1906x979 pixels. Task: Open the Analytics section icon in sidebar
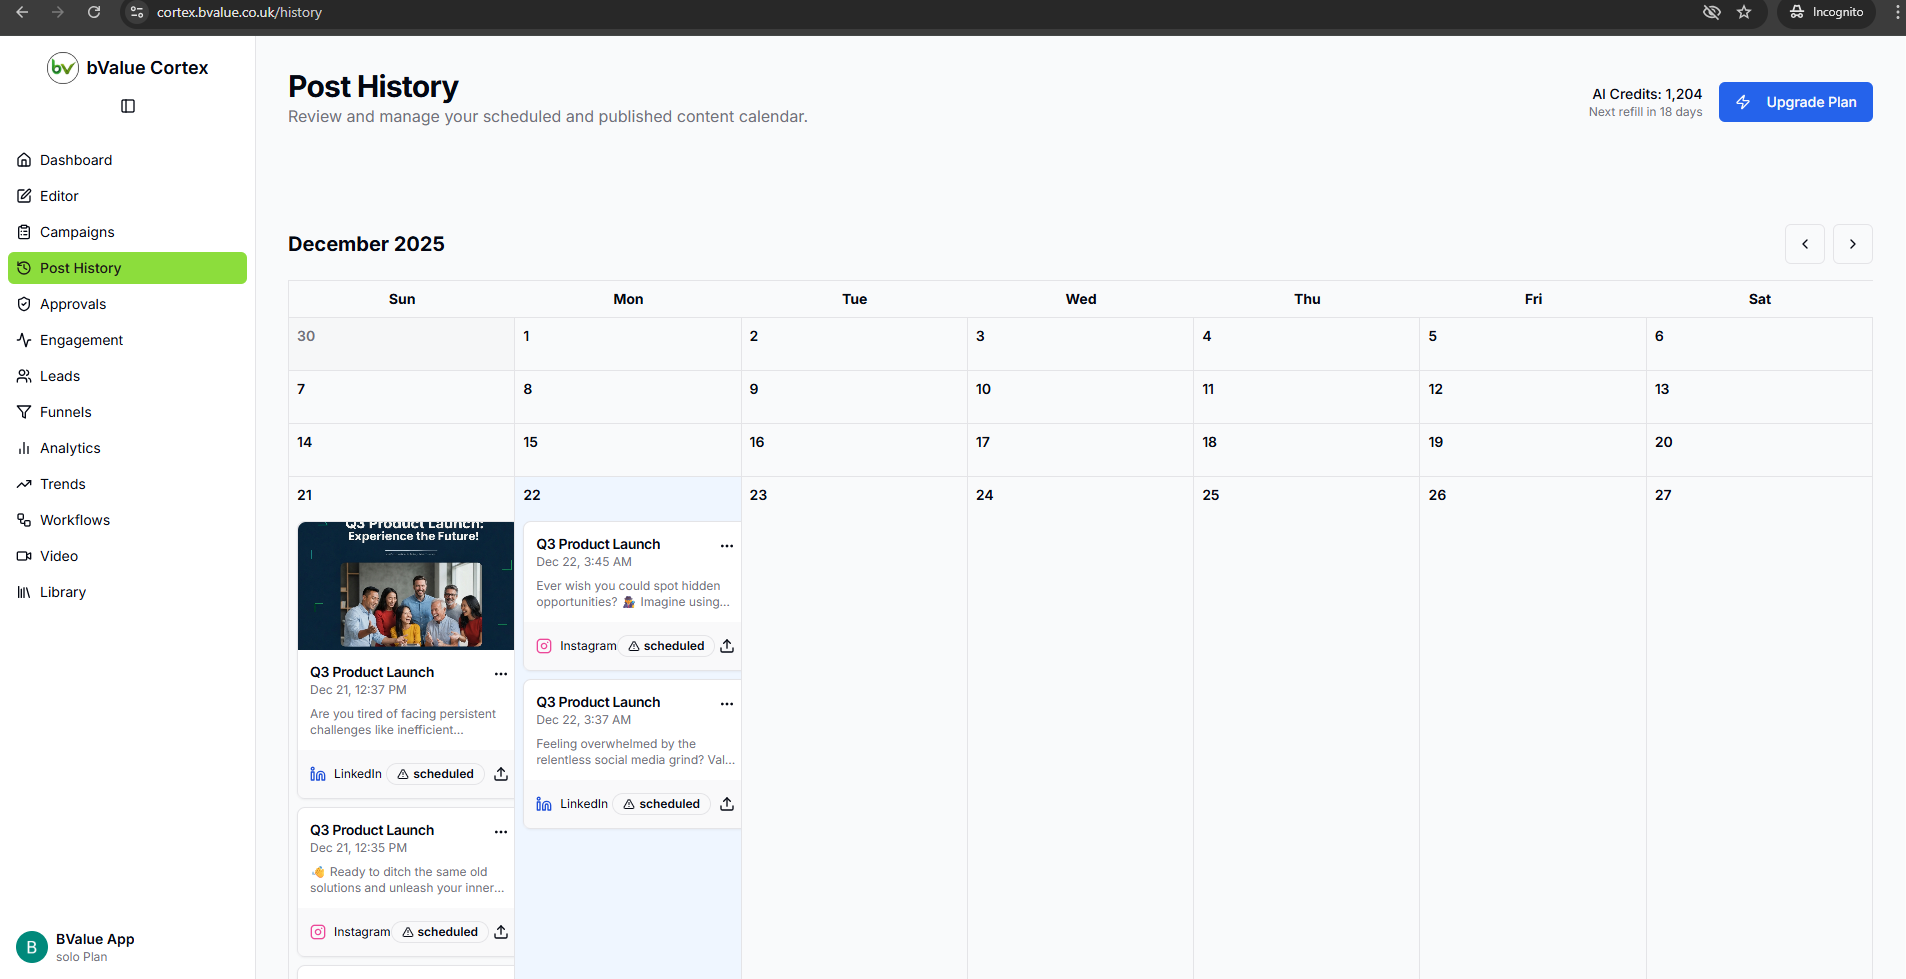pos(23,448)
